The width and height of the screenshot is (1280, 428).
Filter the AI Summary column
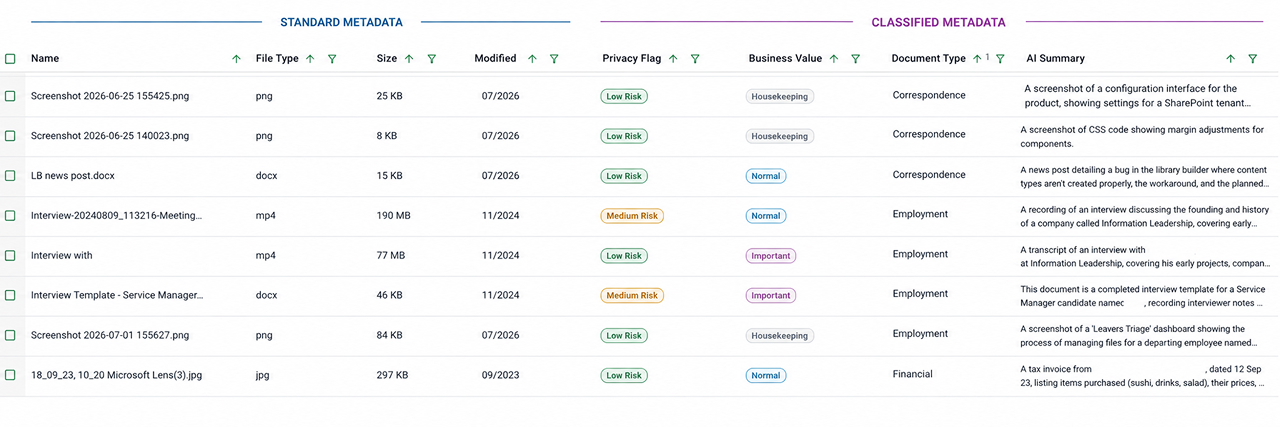point(1253,59)
